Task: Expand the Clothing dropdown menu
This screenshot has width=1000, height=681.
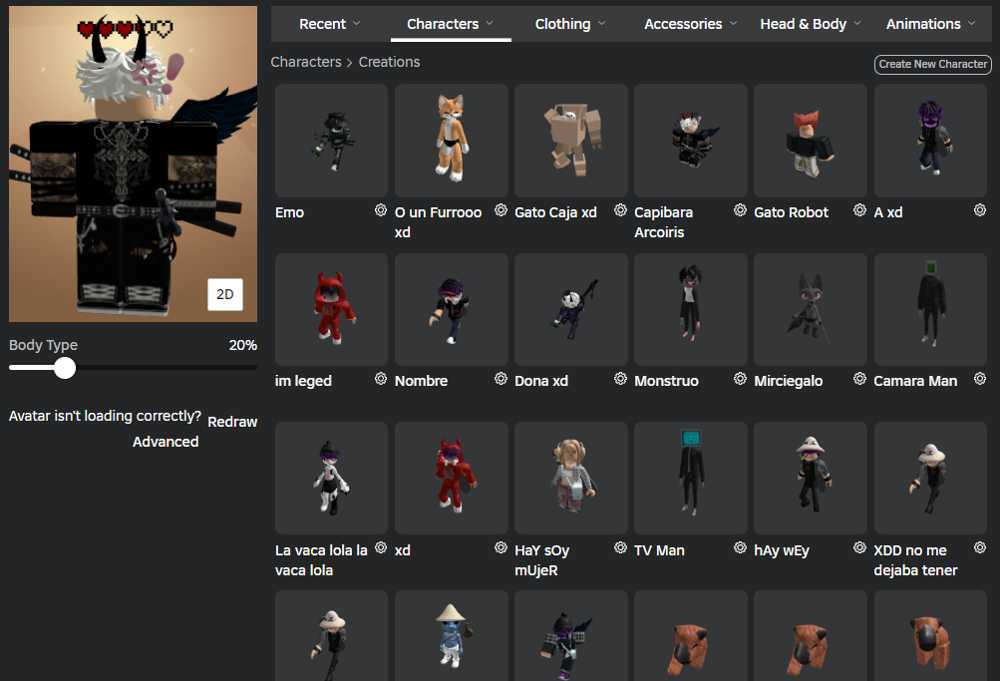Action: click(x=570, y=24)
